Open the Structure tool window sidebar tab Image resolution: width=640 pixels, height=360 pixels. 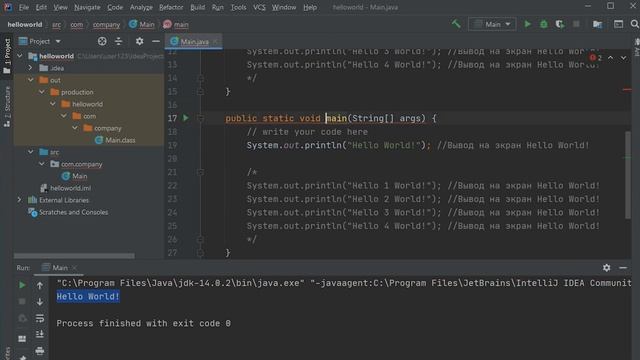coord(7,107)
